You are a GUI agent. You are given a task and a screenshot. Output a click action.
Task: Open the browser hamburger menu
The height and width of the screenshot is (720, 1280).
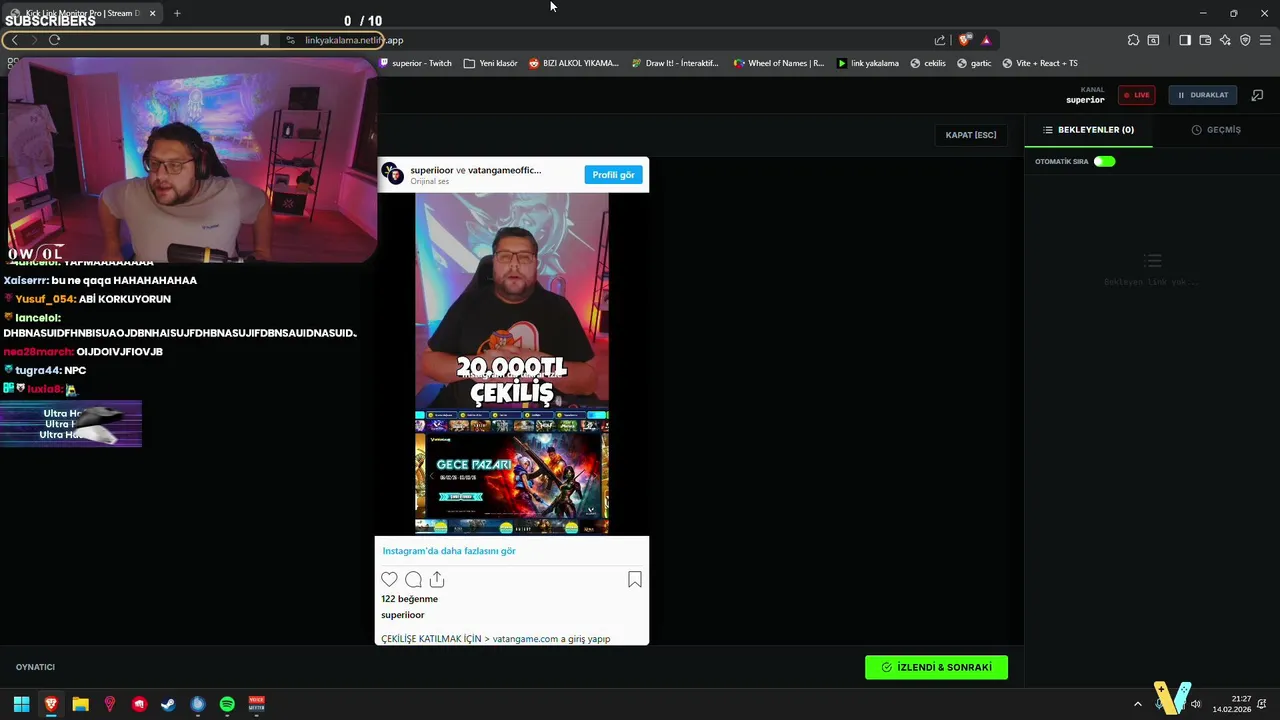[1265, 40]
